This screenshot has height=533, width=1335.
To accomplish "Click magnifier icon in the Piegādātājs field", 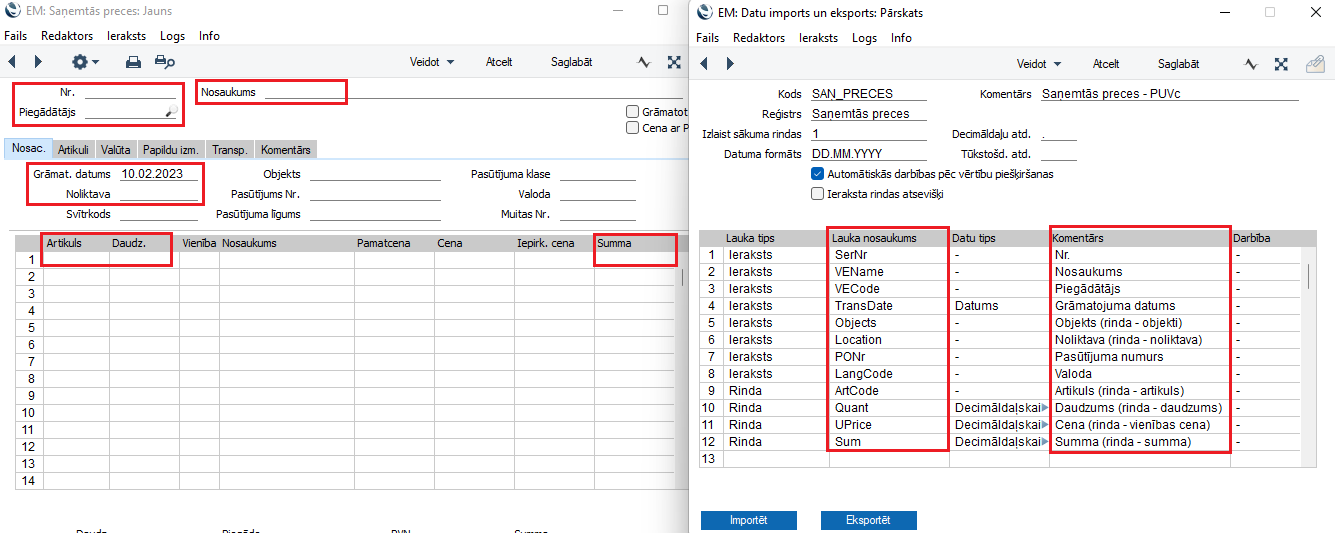I will (171, 113).
